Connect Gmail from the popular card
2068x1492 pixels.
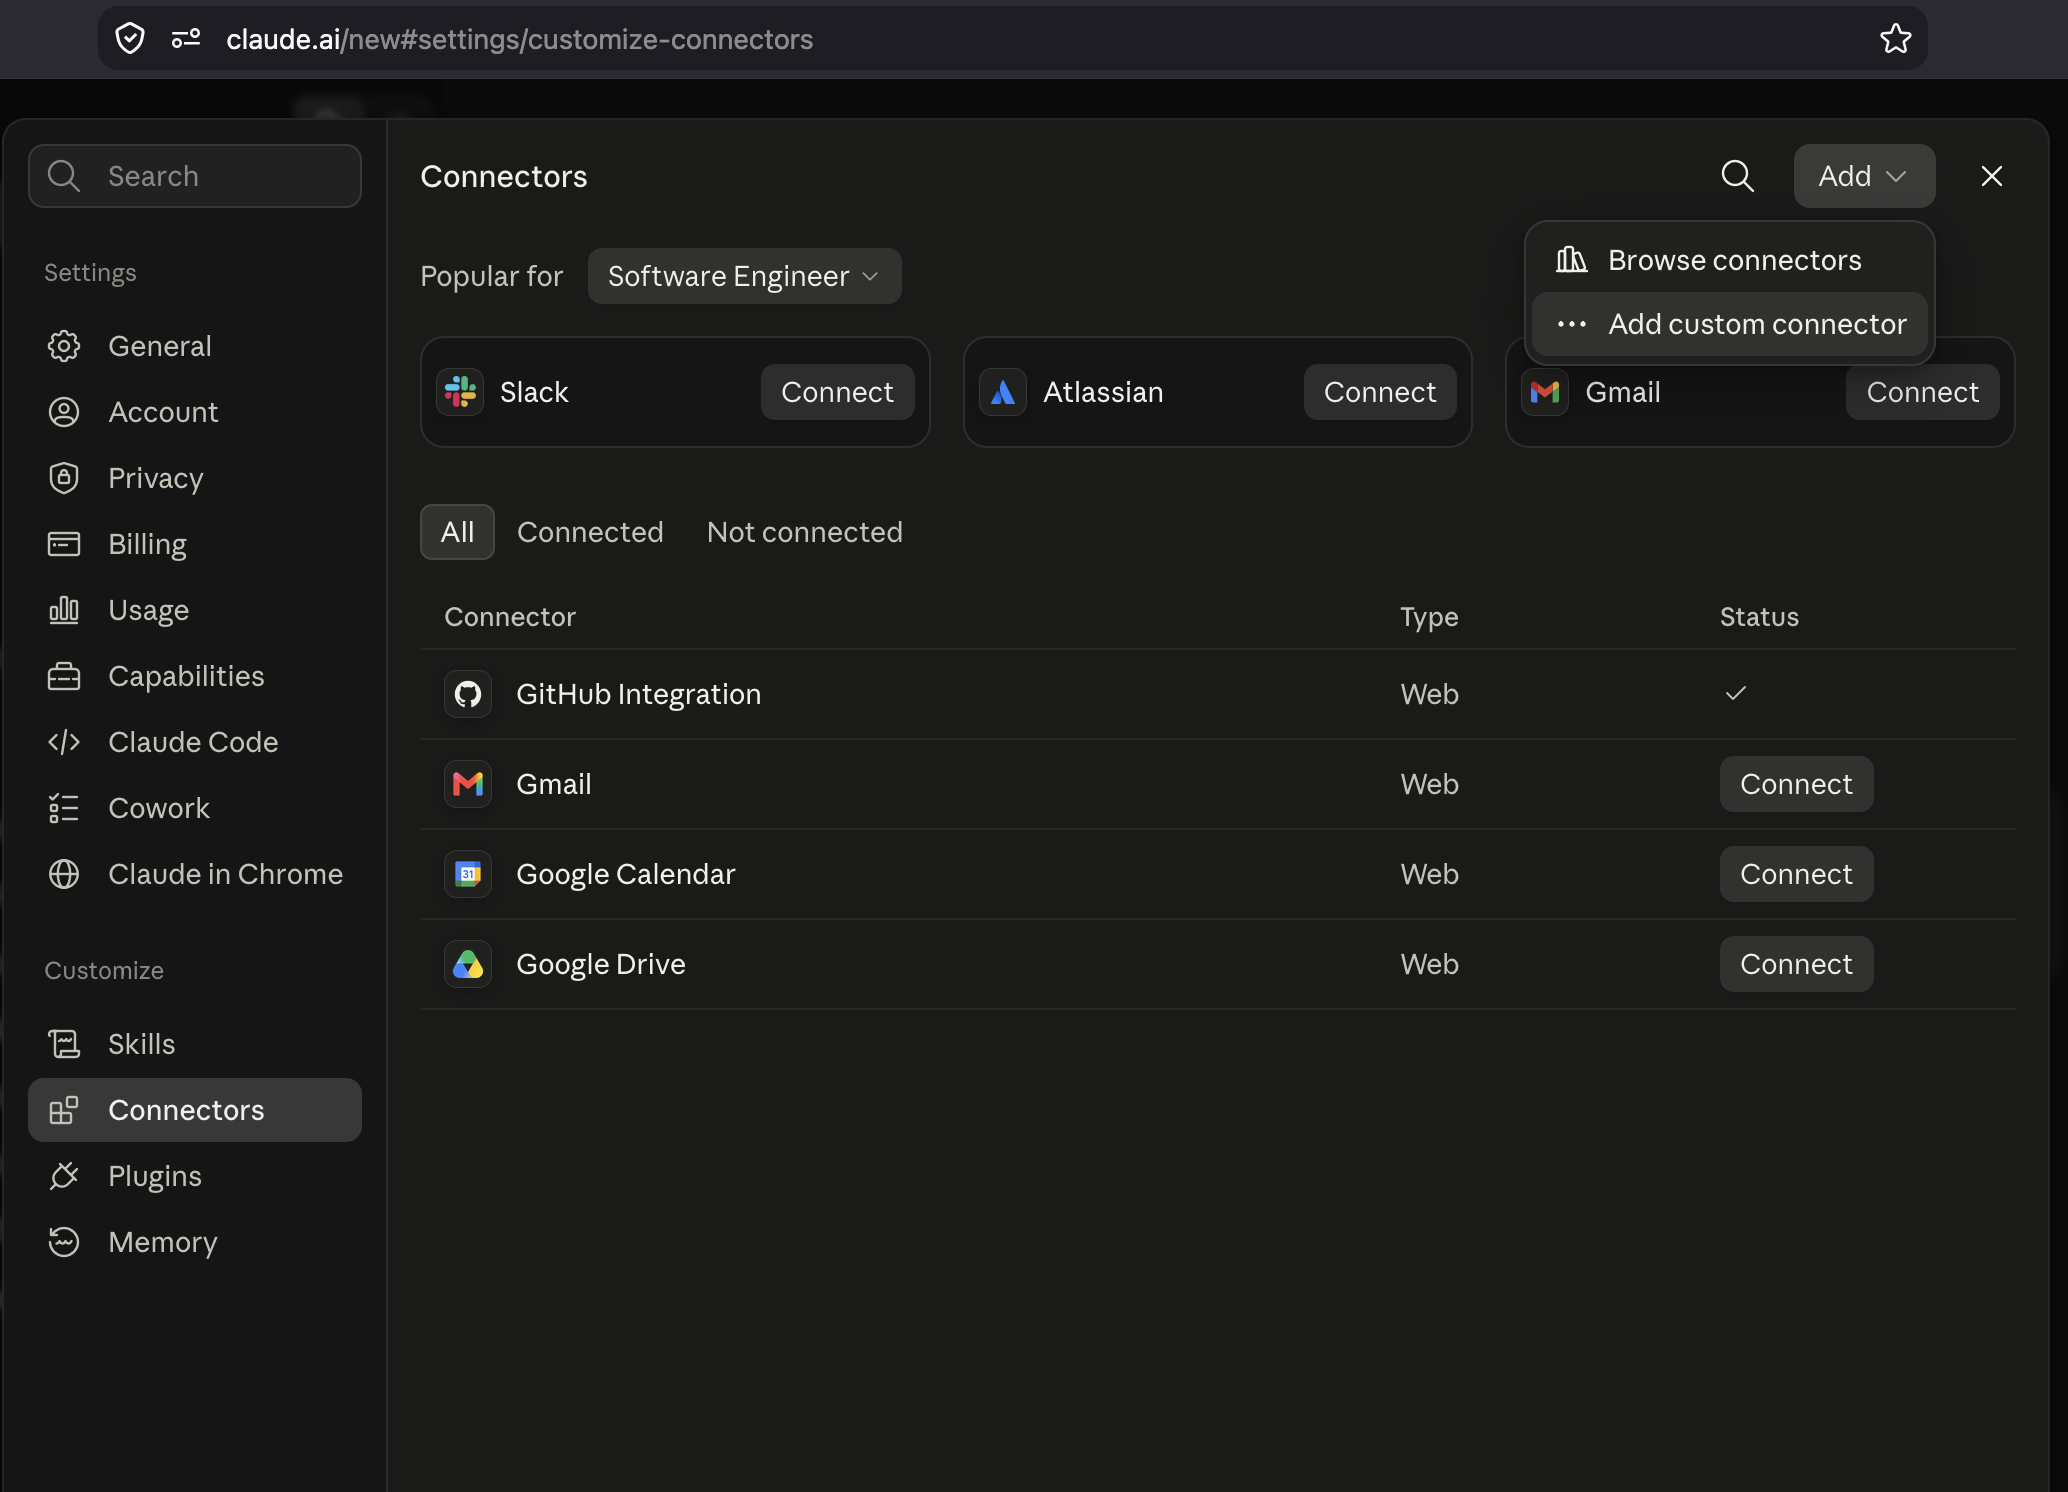(x=1922, y=392)
